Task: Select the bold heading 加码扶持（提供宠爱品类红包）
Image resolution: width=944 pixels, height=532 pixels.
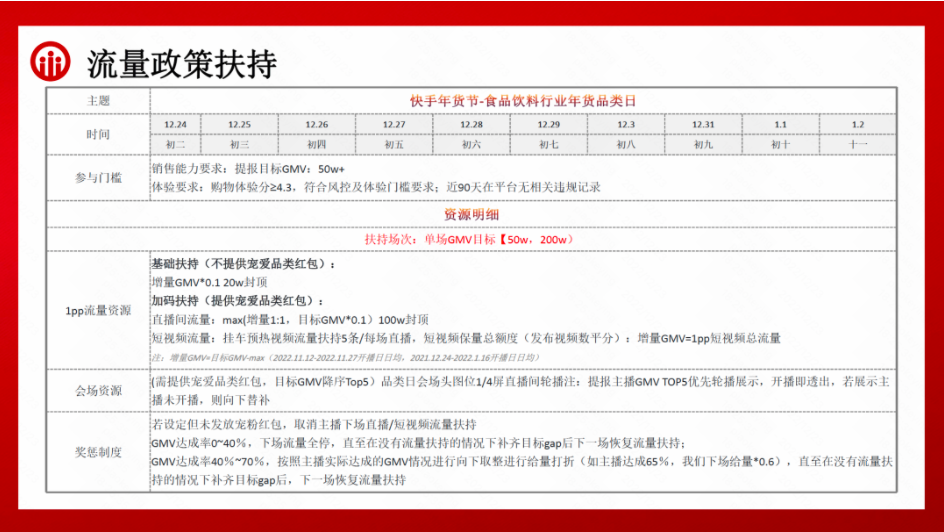Action: (238, 301)
